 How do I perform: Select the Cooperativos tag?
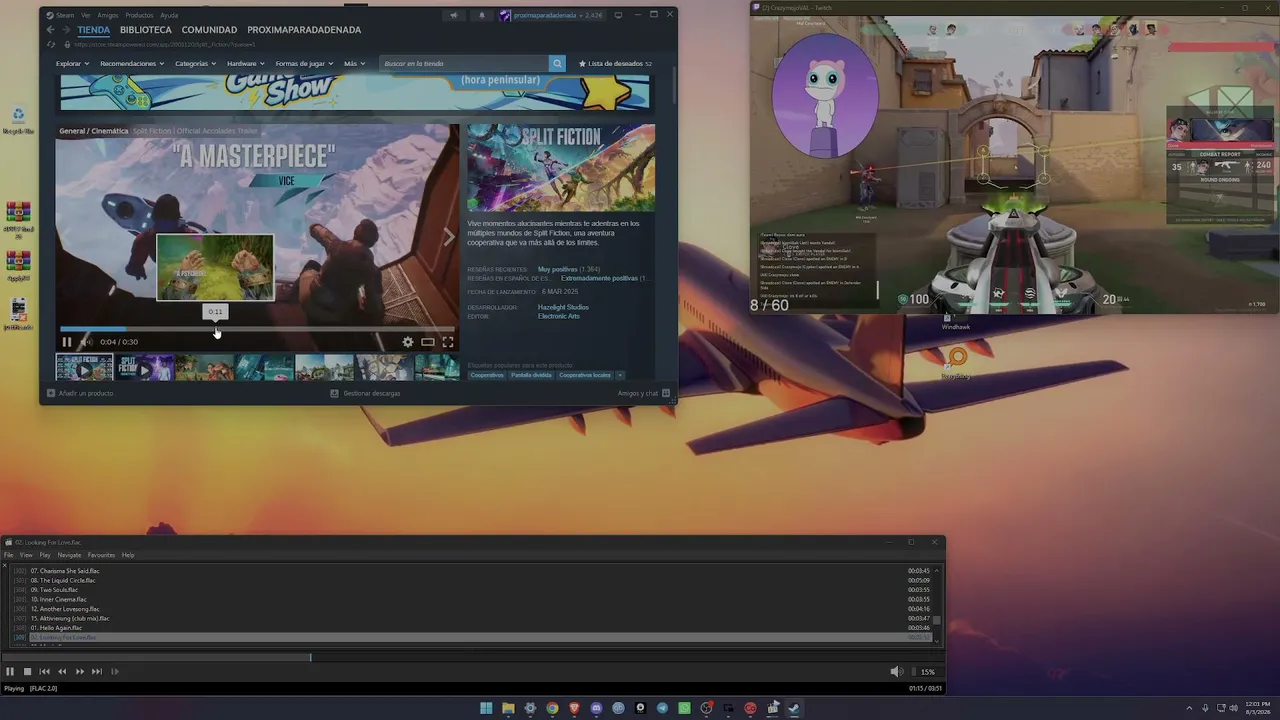[x=487, y=375]
